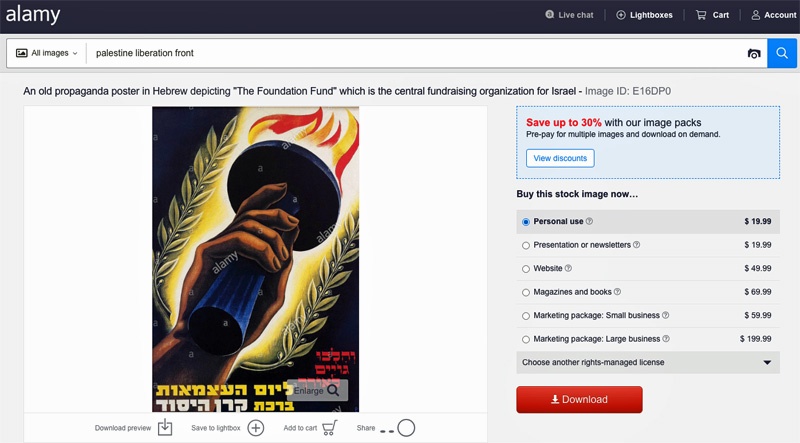
Task: Select the Website license radio button
Action: tap(526, 269)
